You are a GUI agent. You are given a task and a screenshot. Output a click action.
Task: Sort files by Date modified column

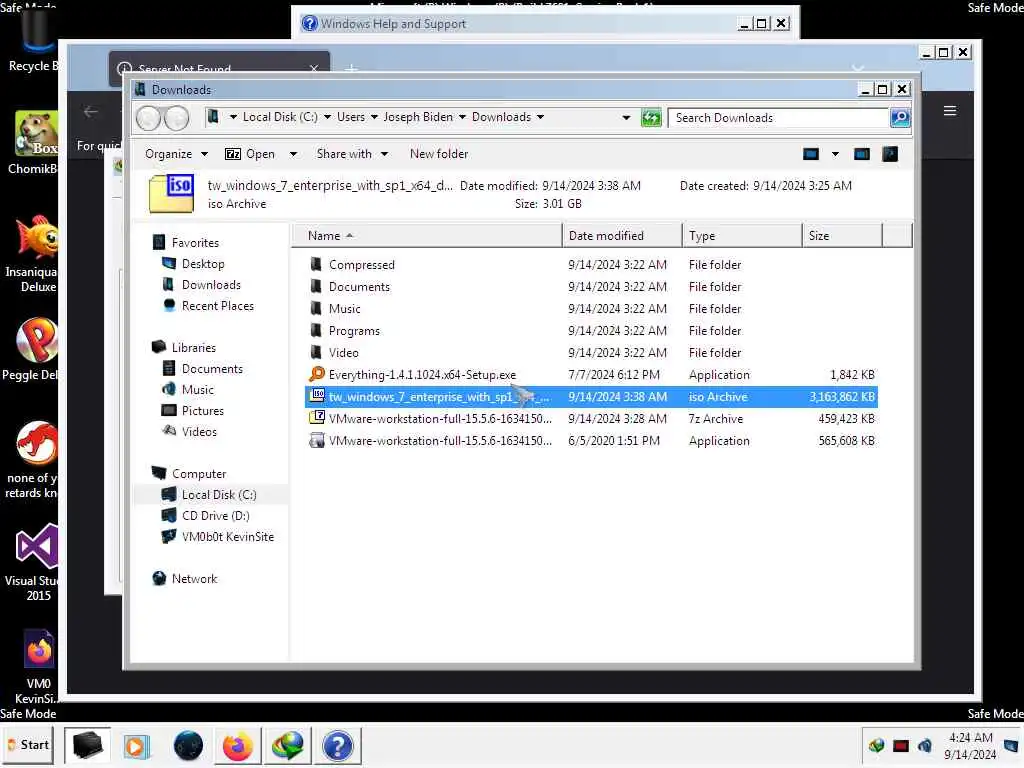621,236
